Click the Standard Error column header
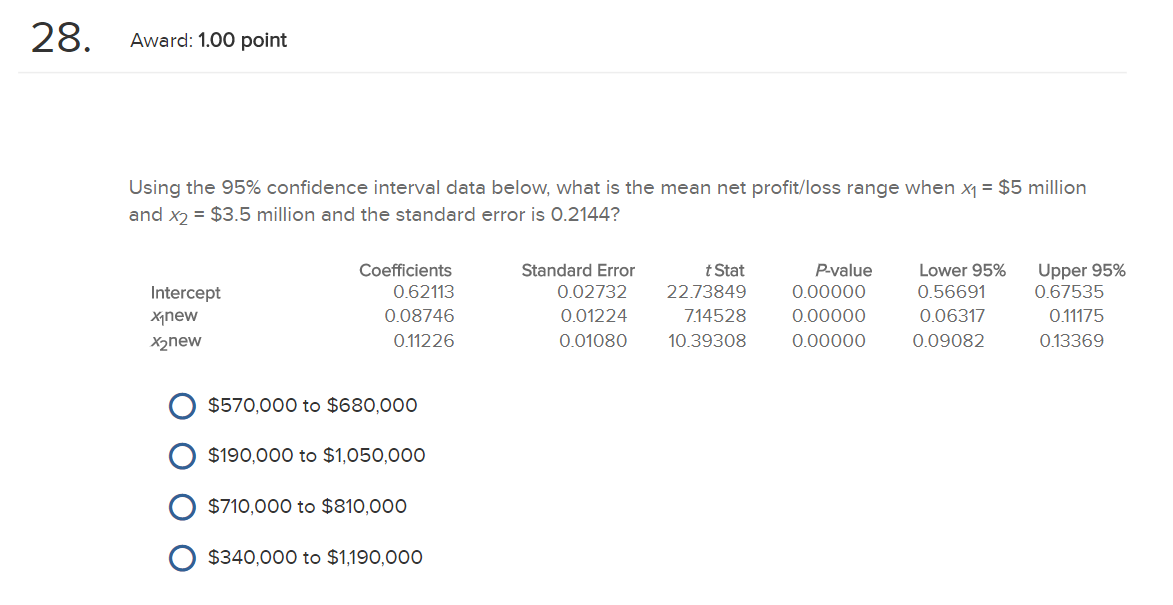Screen dimensions: 1173x605 click(x=578, y=270)
